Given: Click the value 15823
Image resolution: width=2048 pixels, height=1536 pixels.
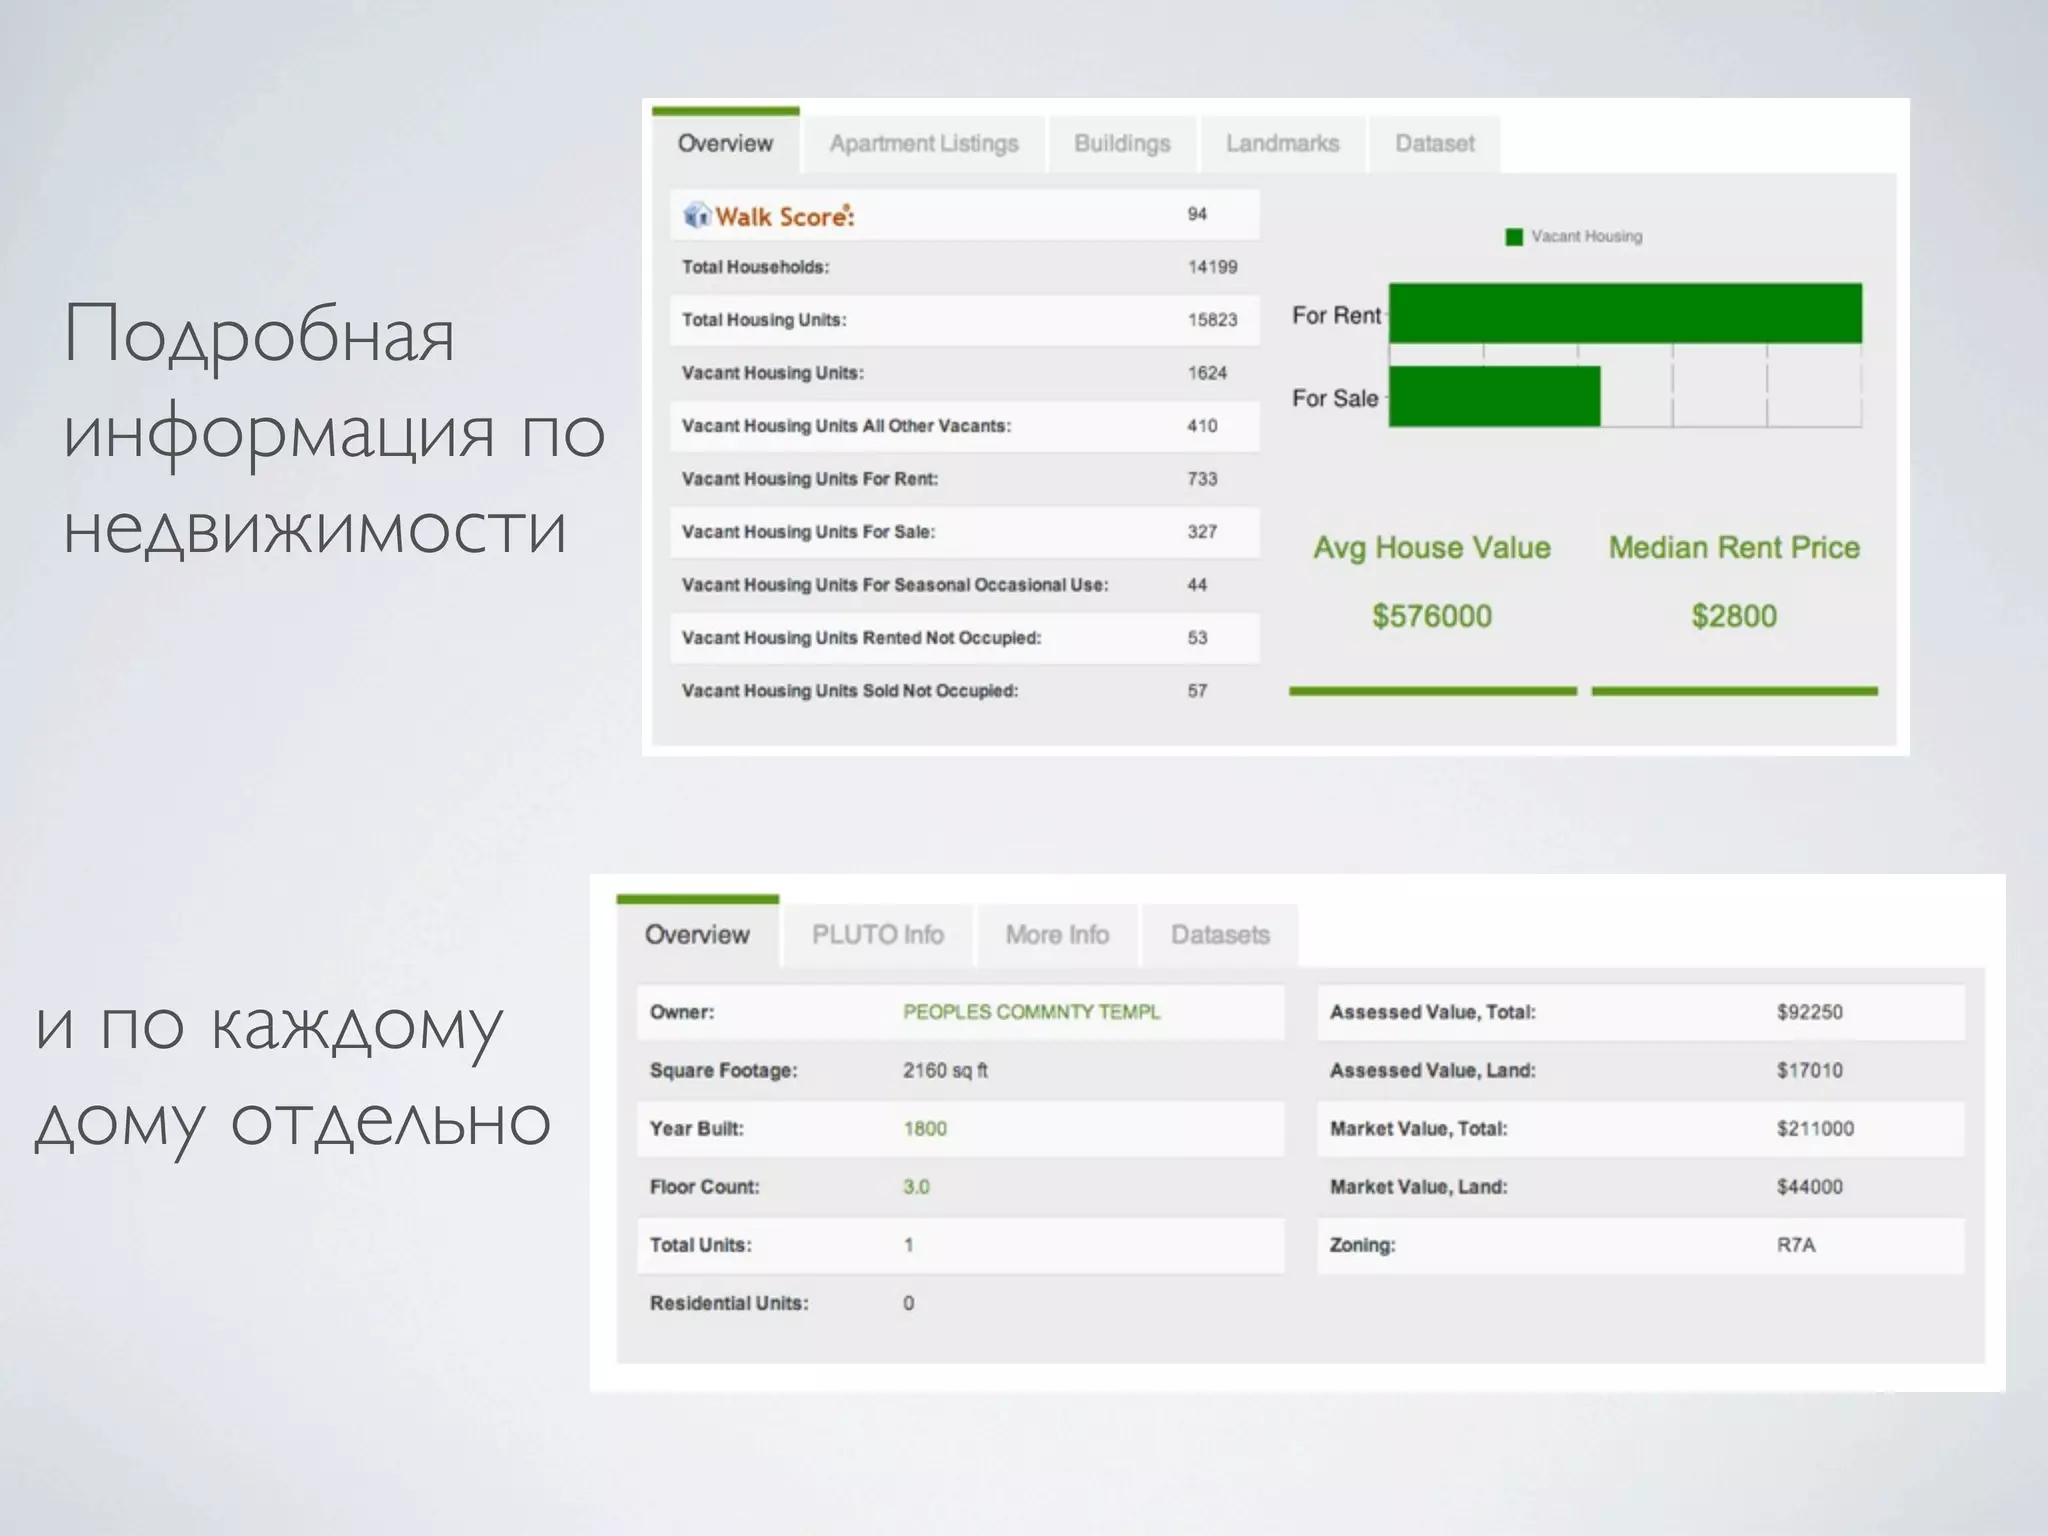Looking at the screenshot, I should (x=1212, y=320).
